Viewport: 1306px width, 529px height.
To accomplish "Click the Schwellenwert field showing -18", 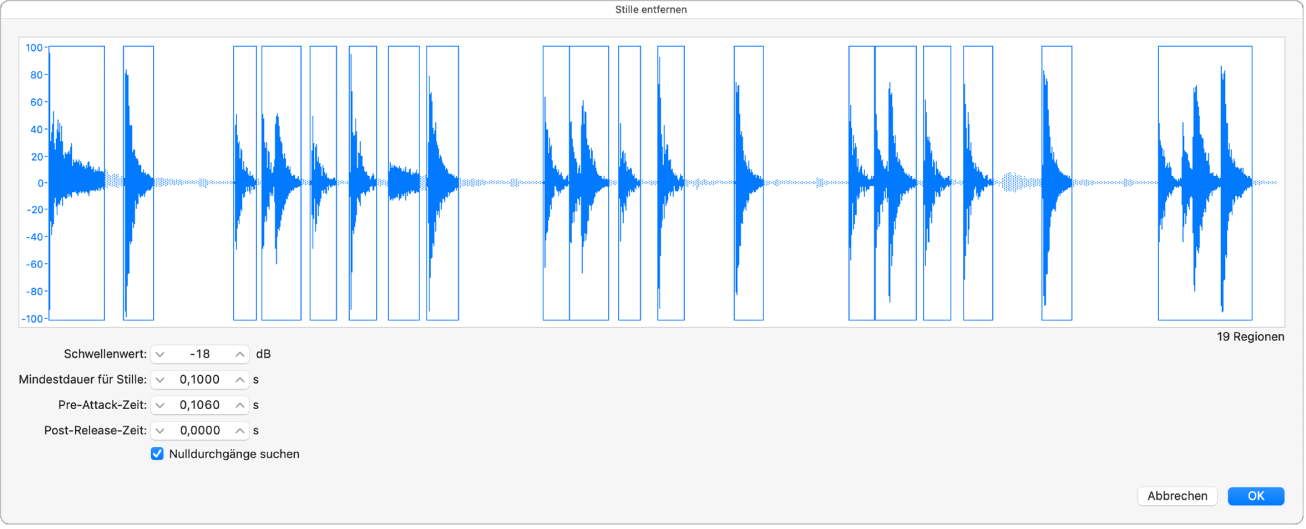I will point(200,354).
